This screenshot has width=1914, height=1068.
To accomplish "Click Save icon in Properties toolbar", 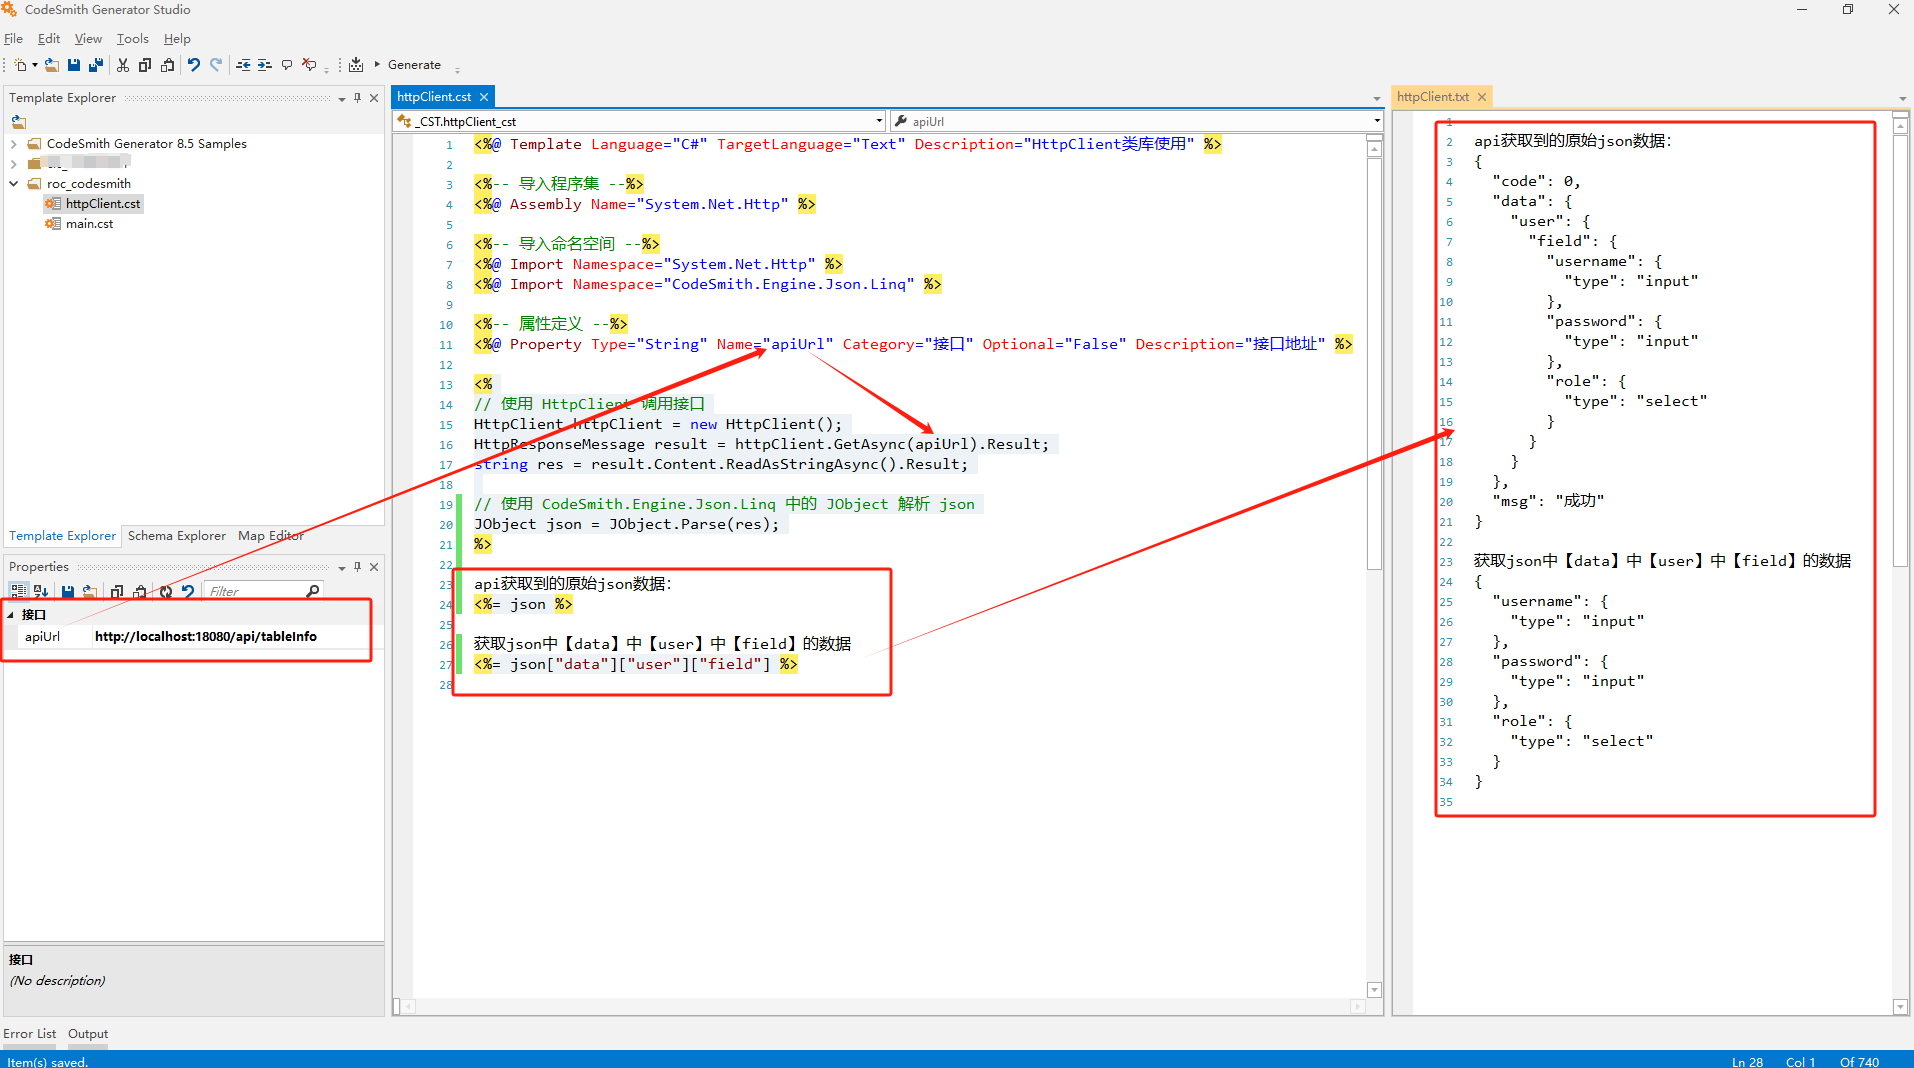I will (x=68, y=591).
